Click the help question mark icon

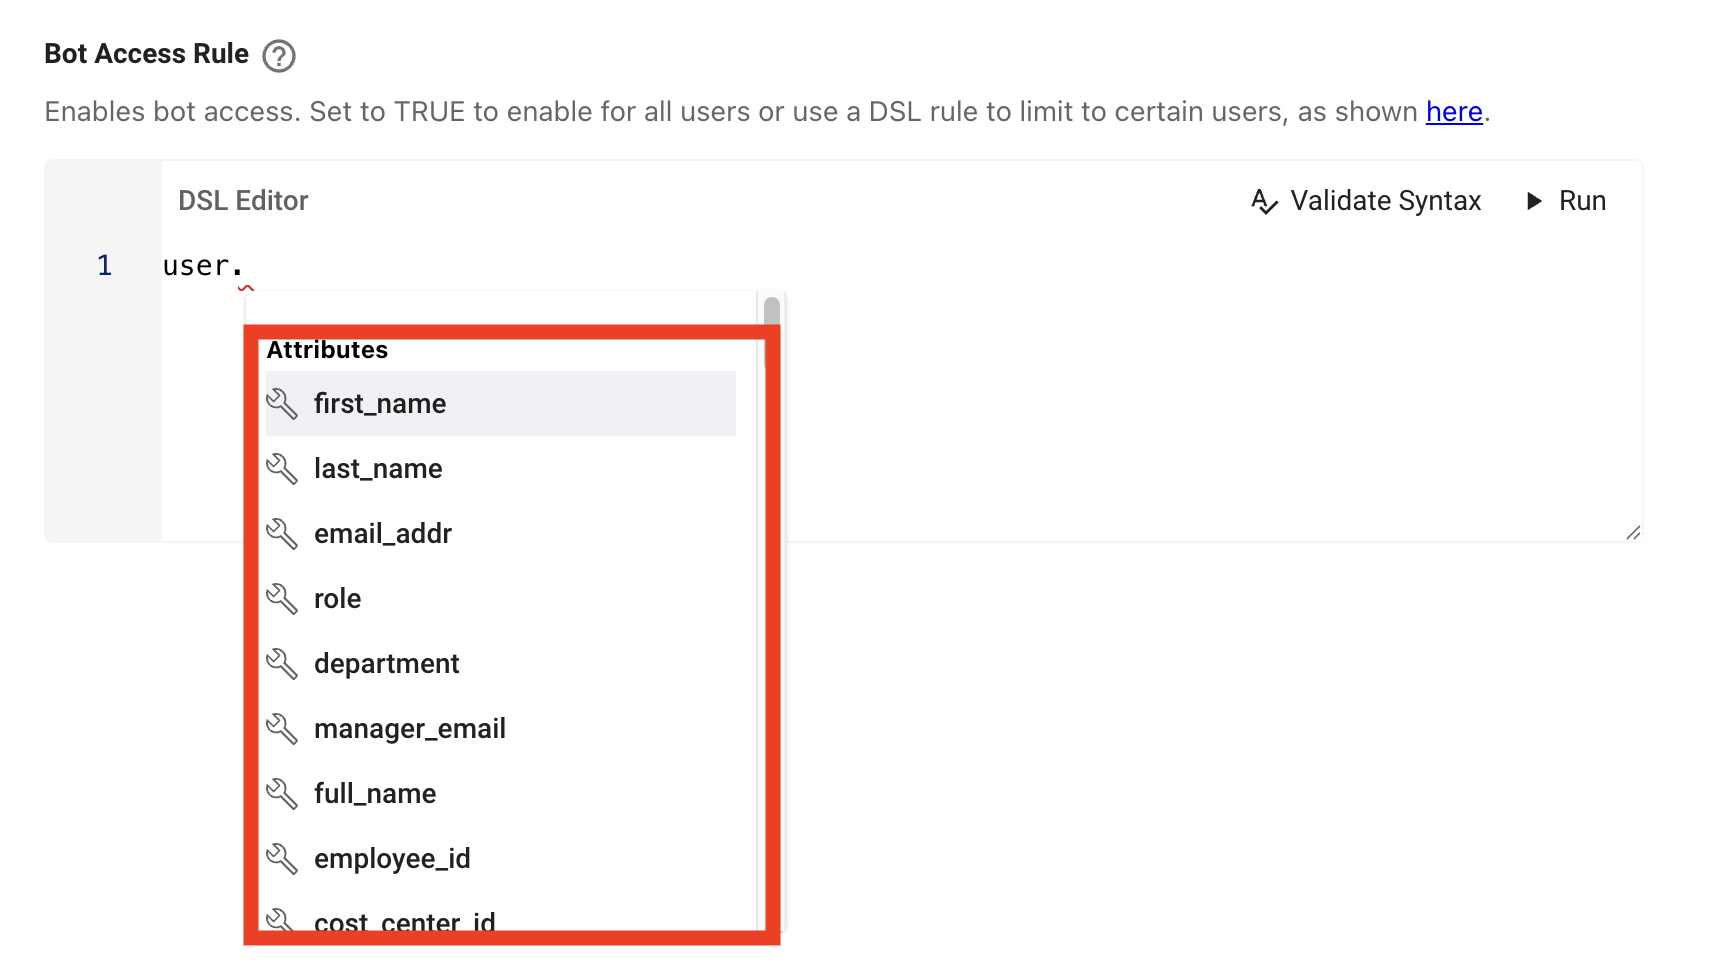(x=279, y=56)
